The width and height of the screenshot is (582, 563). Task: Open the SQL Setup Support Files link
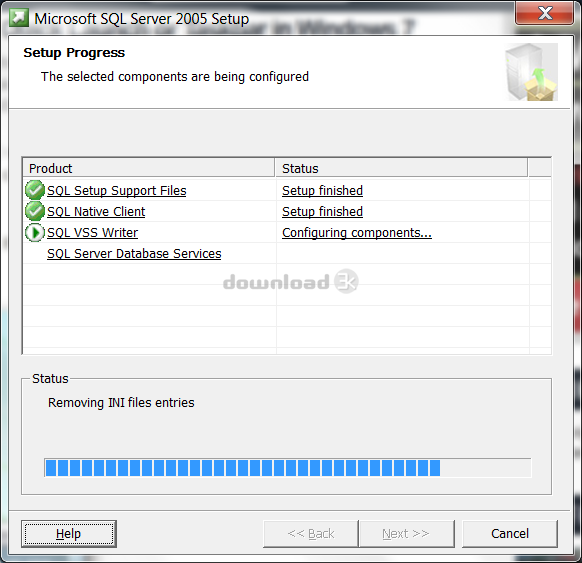tap(117, 190)
